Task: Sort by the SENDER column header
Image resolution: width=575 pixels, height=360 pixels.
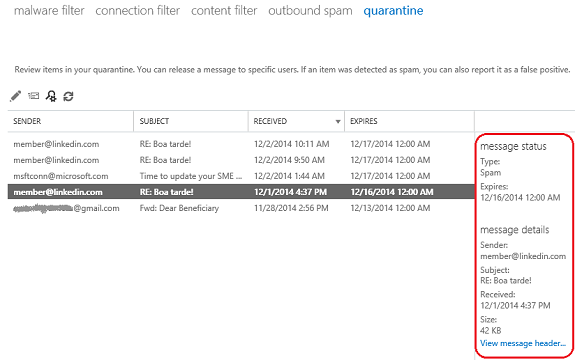Action: coord(27,121)
